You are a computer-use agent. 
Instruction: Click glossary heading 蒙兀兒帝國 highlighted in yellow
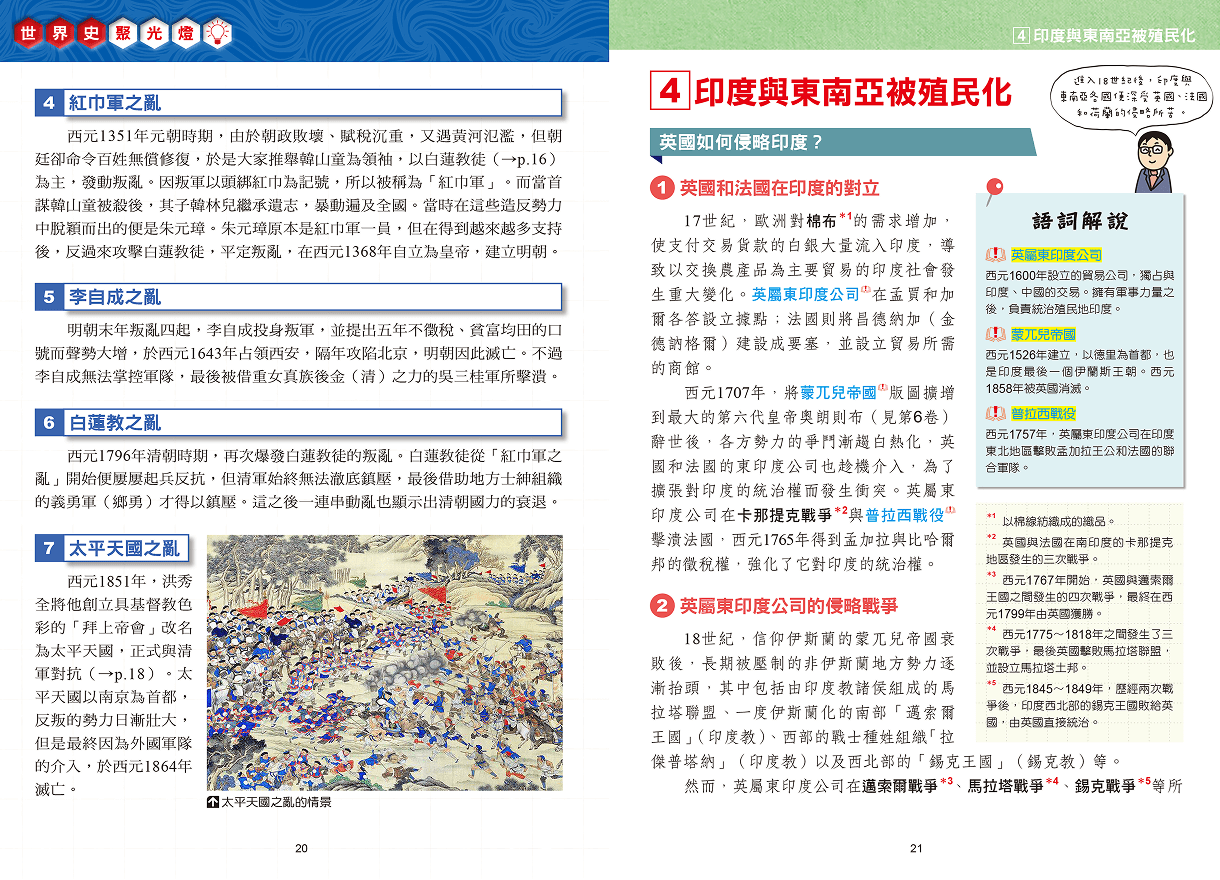pyautogui.click(x=1043, y=335)
